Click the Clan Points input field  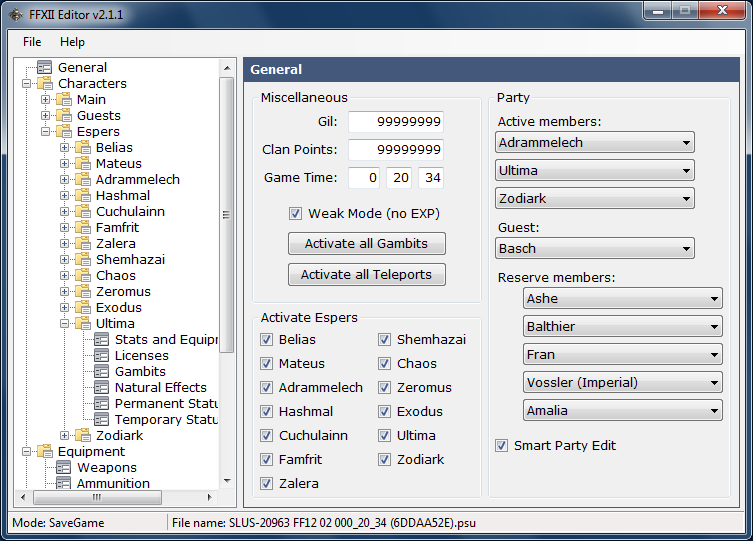(x=396, y=150)
